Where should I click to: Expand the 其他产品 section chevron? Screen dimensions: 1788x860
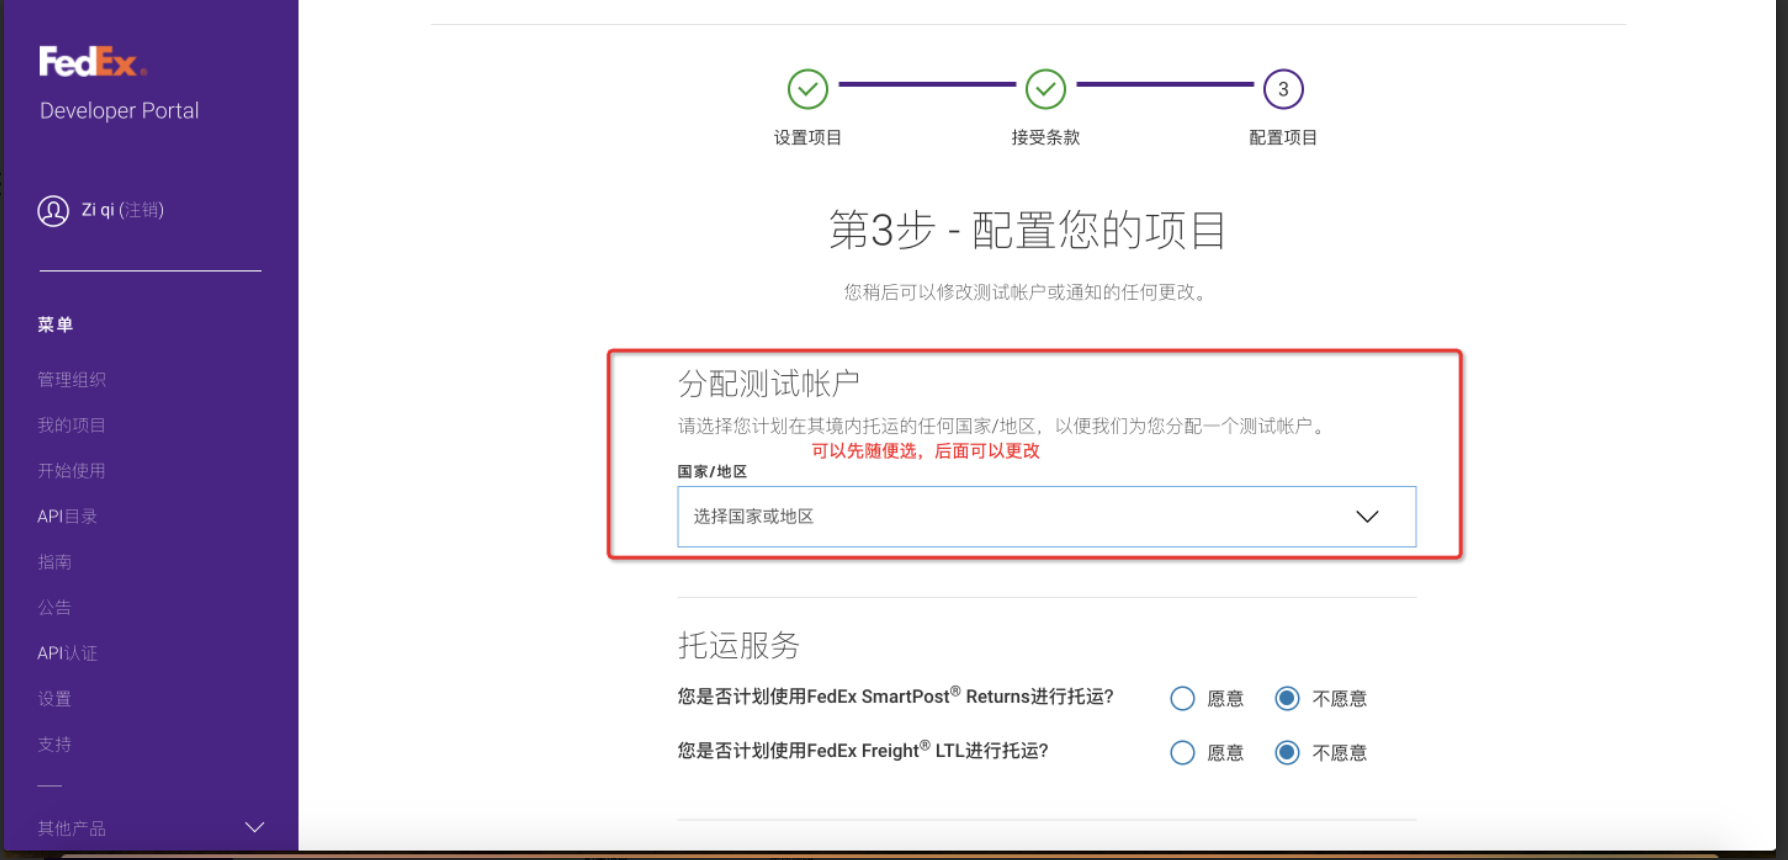255,827
